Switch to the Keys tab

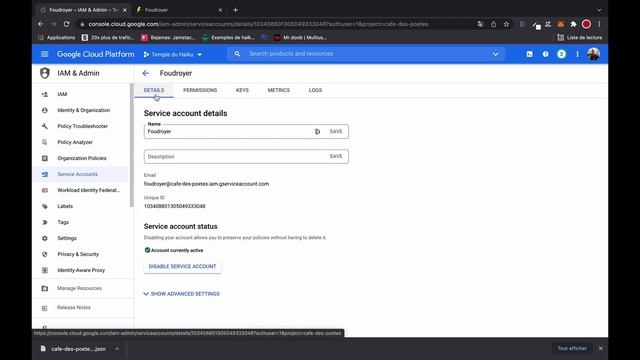(242, 90)
